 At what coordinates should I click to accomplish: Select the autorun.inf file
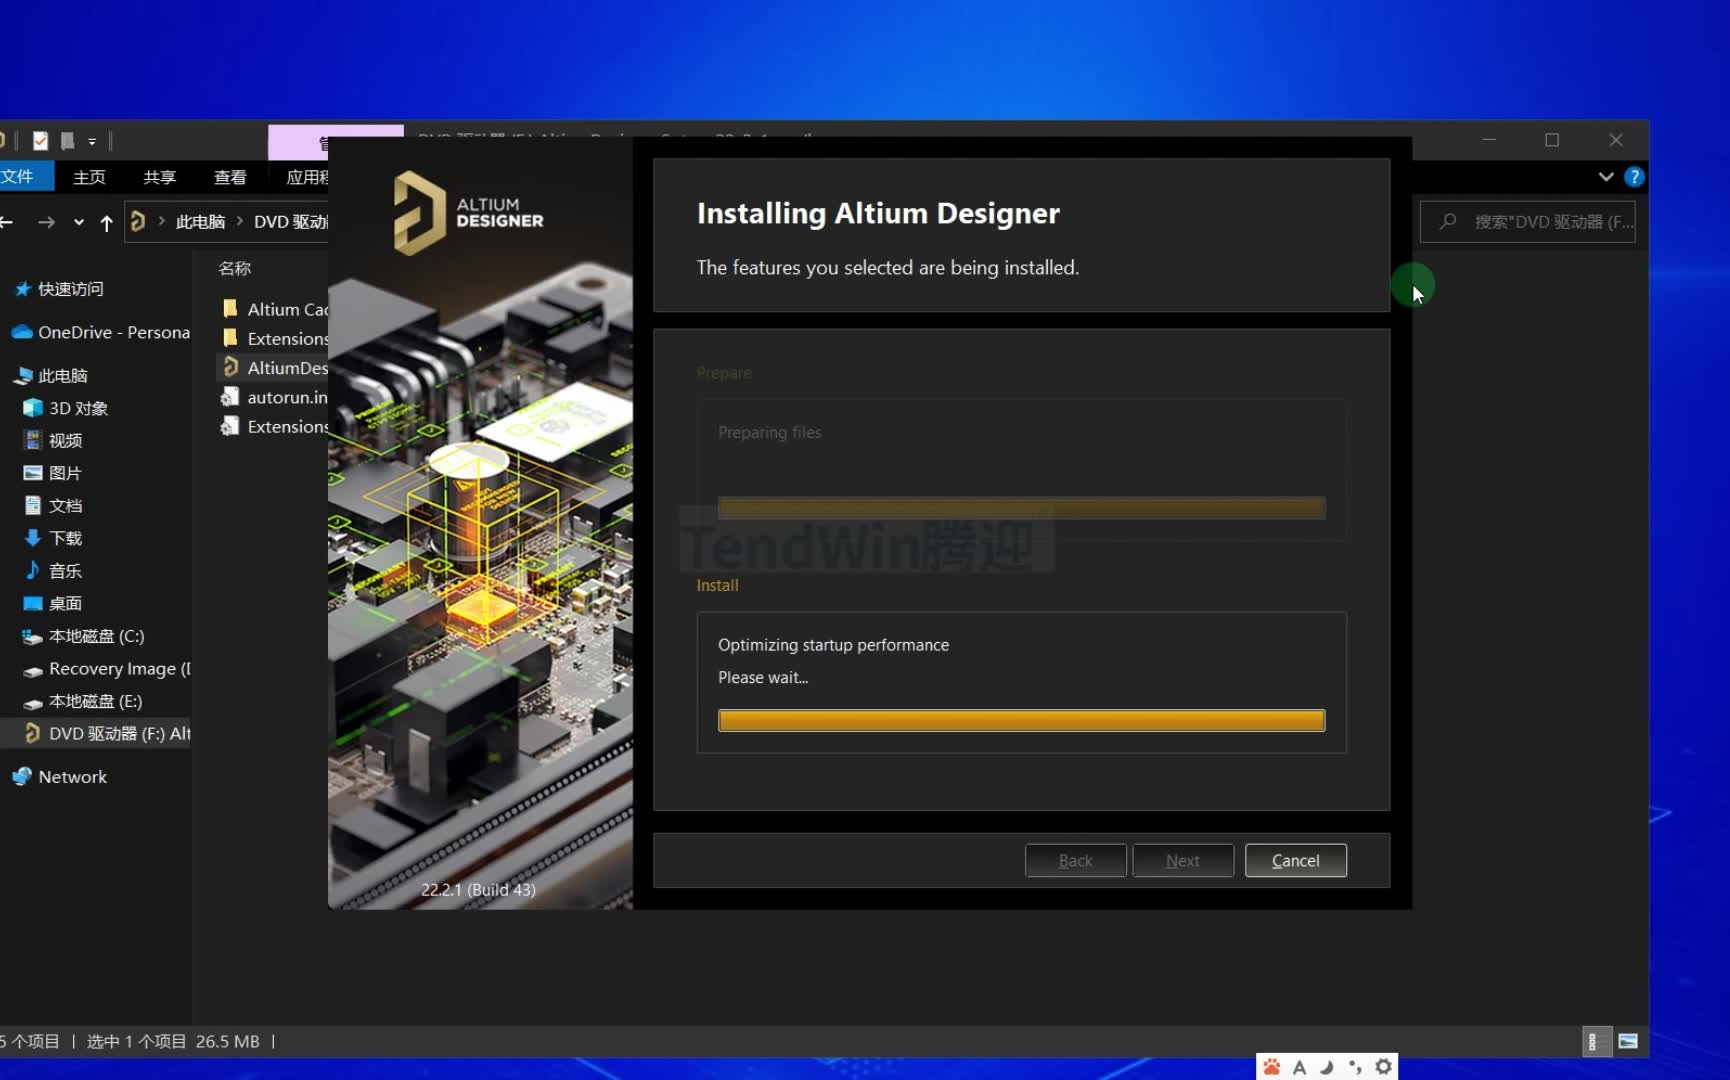(274, 397)
